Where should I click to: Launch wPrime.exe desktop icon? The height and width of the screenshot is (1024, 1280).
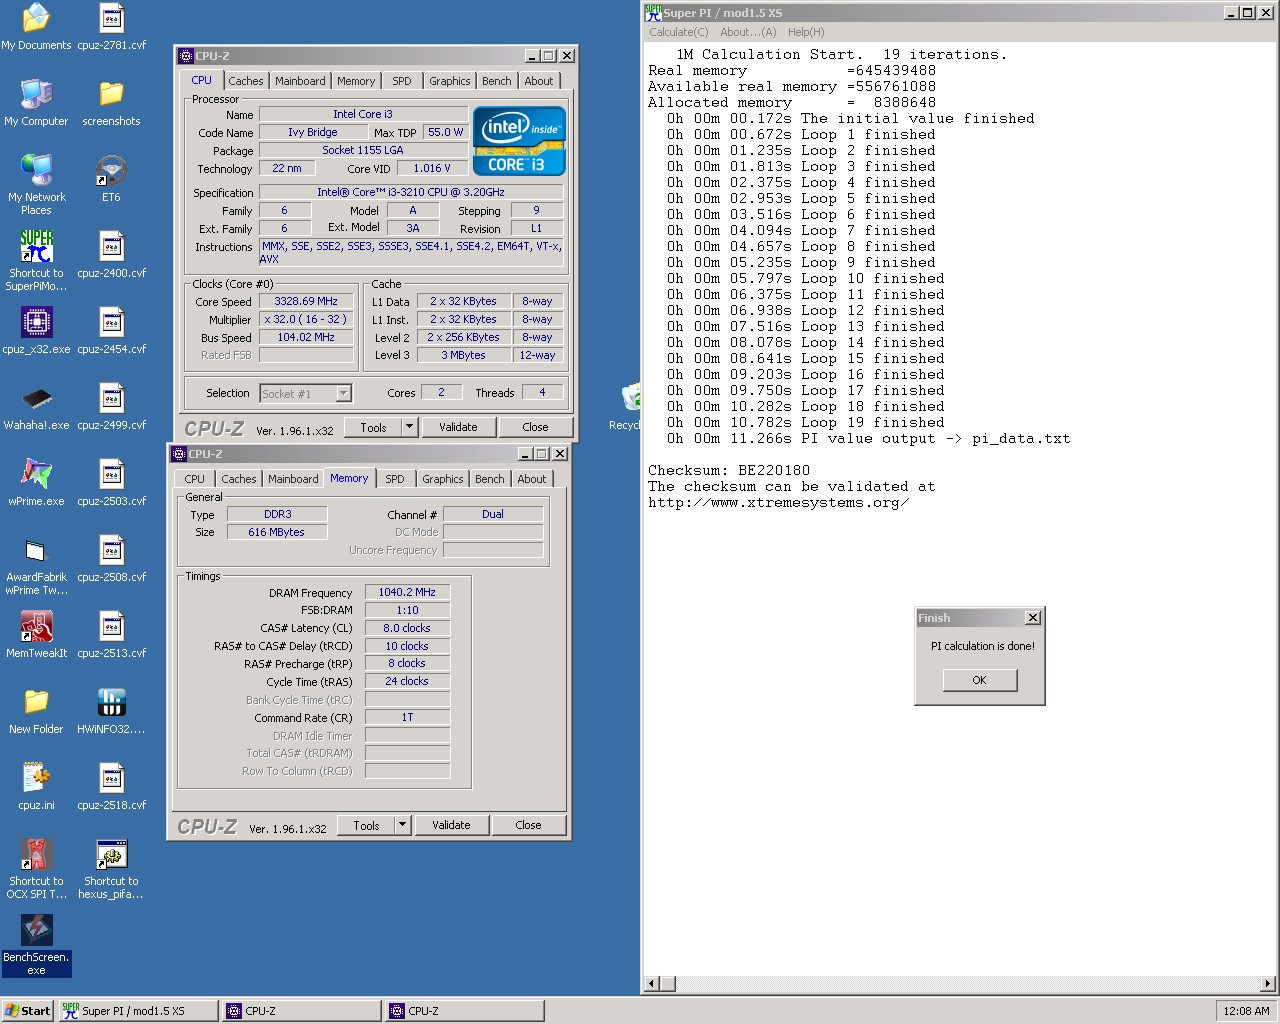point(36,483)
